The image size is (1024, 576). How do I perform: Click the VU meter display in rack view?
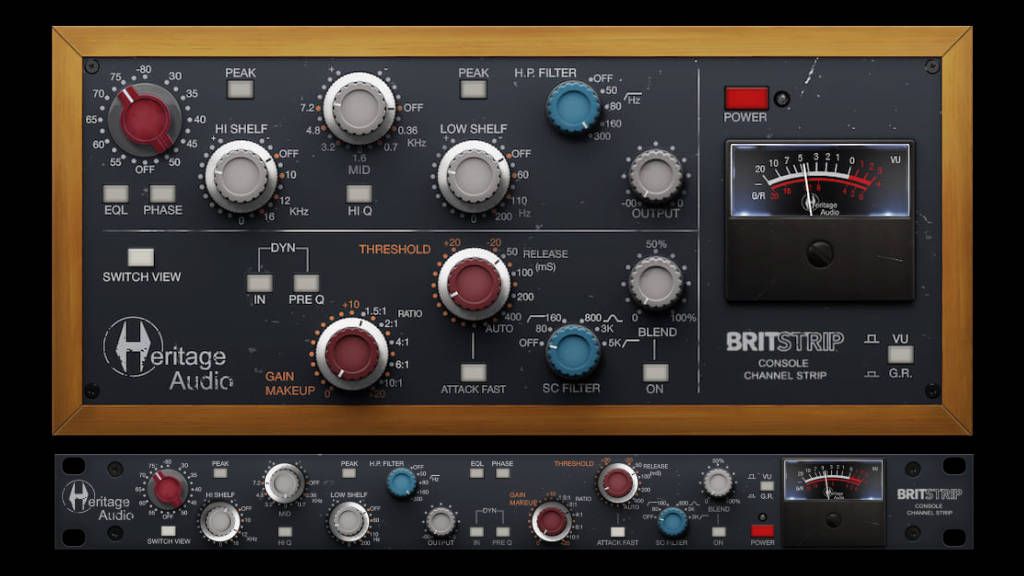coord(833,481)
